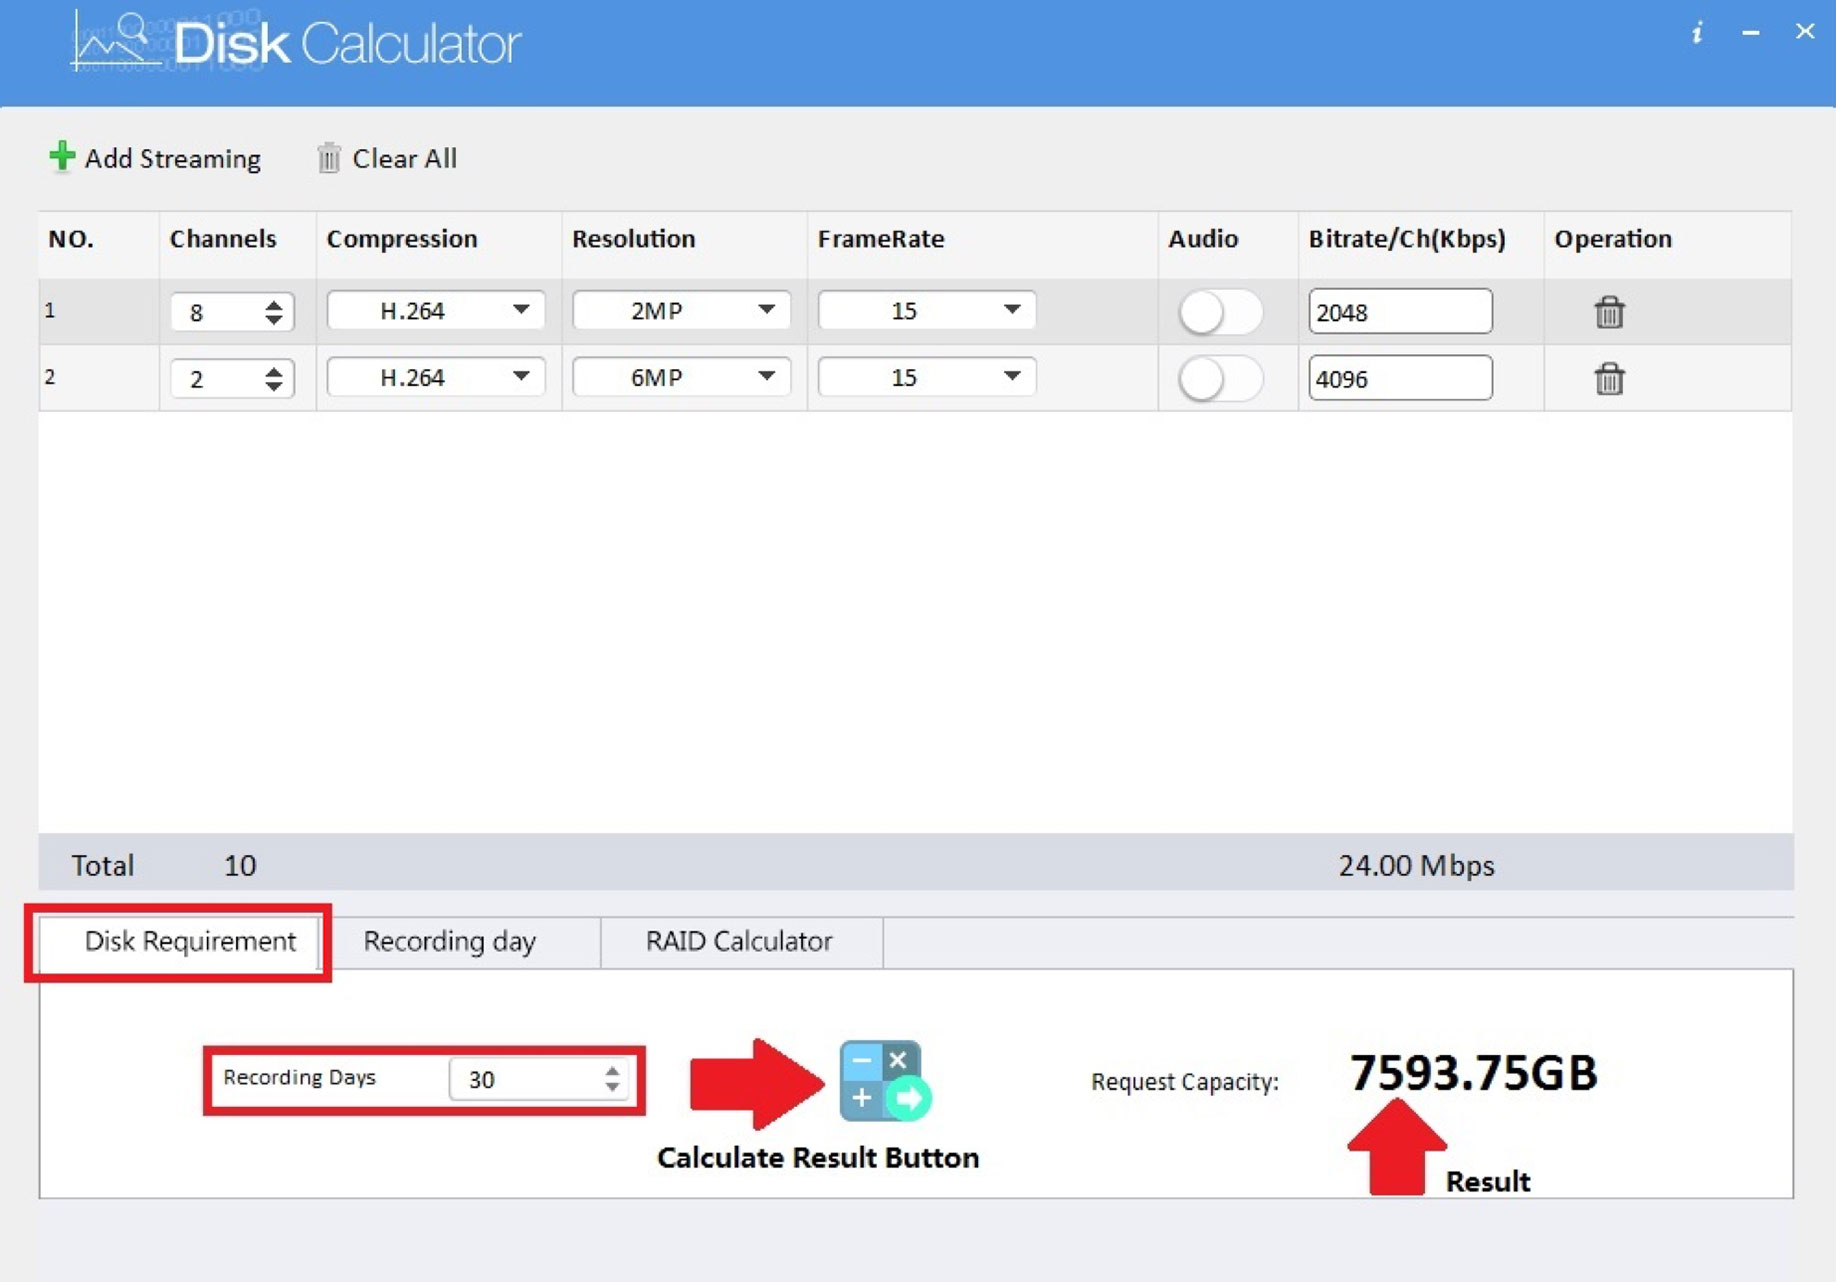Delete stream row 2 with trash icon

(1608, 379)
